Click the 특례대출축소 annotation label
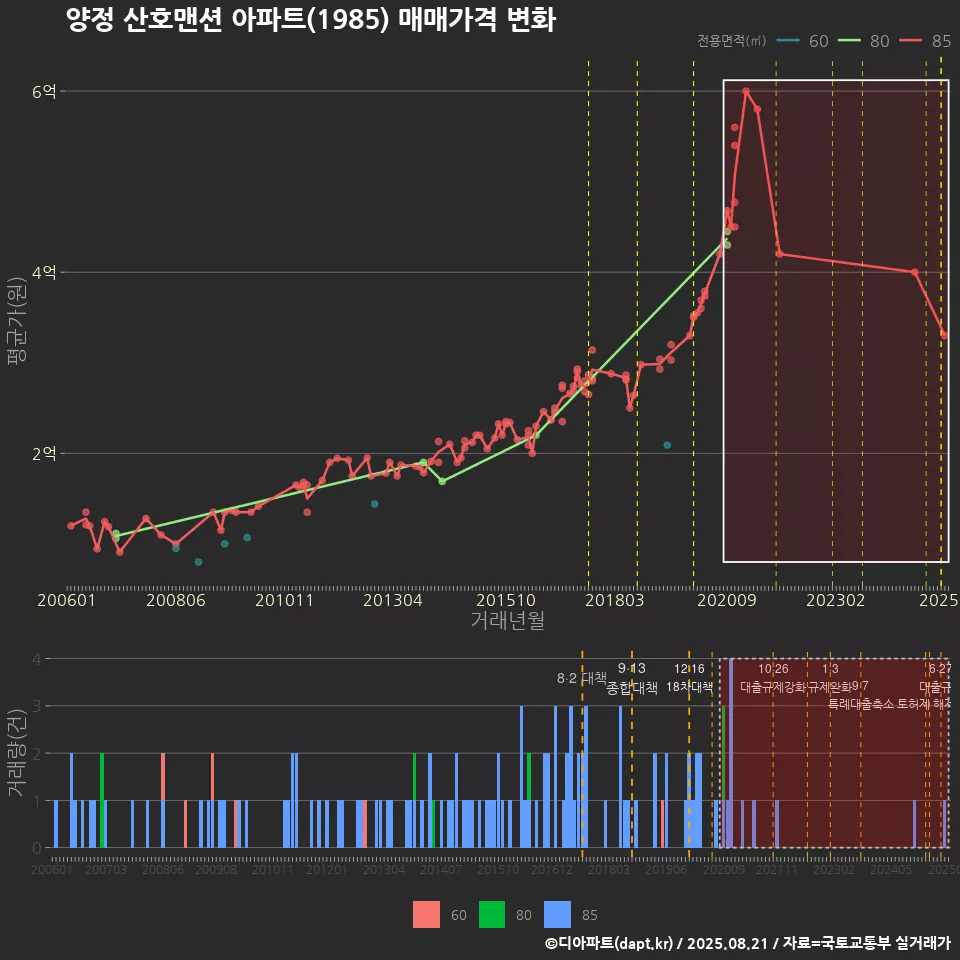 click(x=861, y=704)
